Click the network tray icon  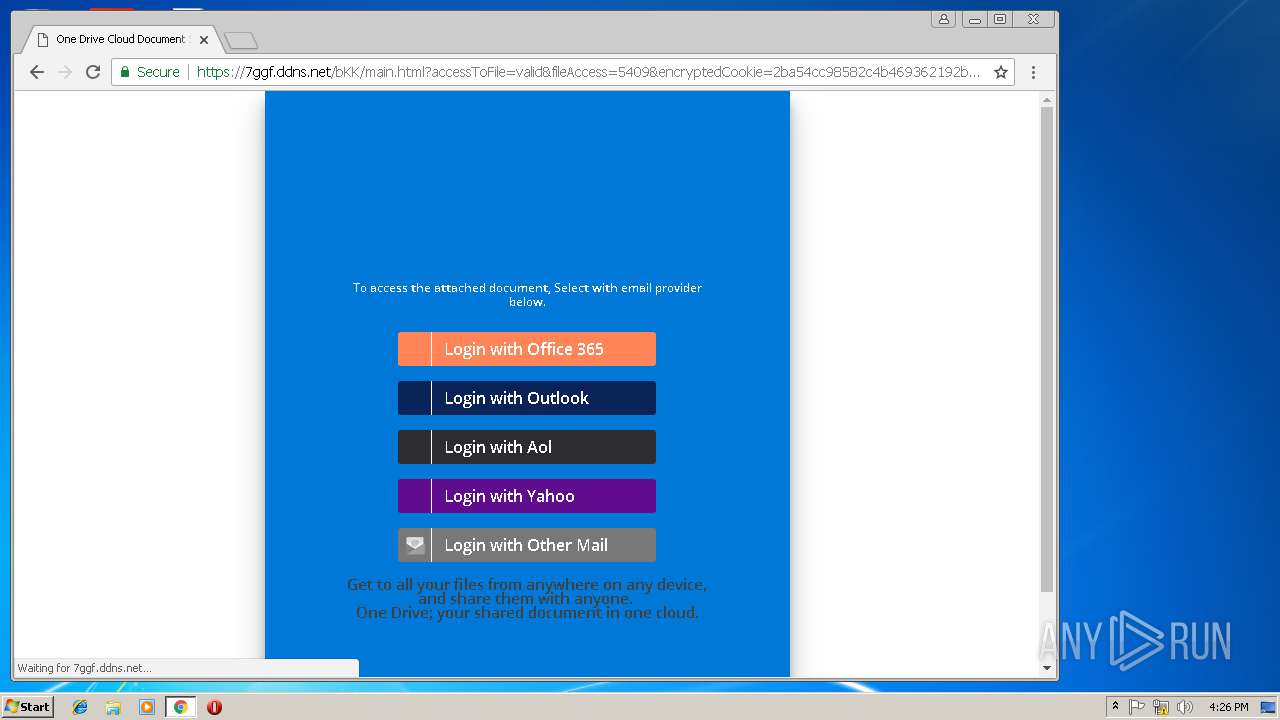click(1161, 707)
